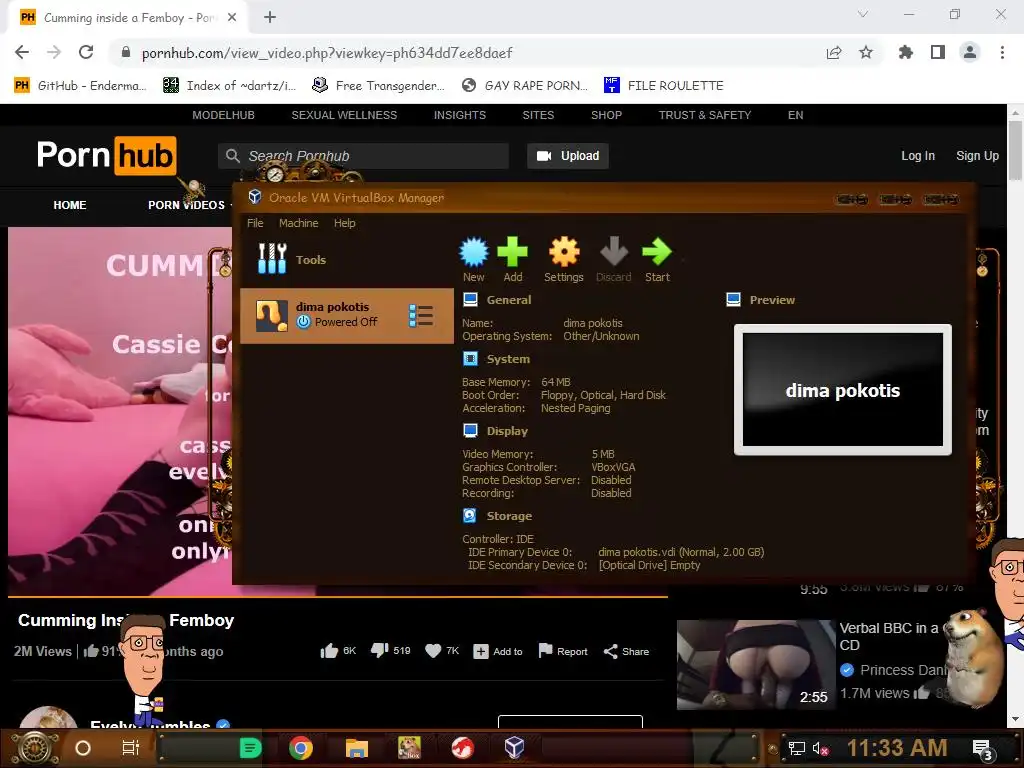The height and width of the screenshot is (768, 1024).
Task: Select the dima pokotis VM entry
Action: click(347, 315)
